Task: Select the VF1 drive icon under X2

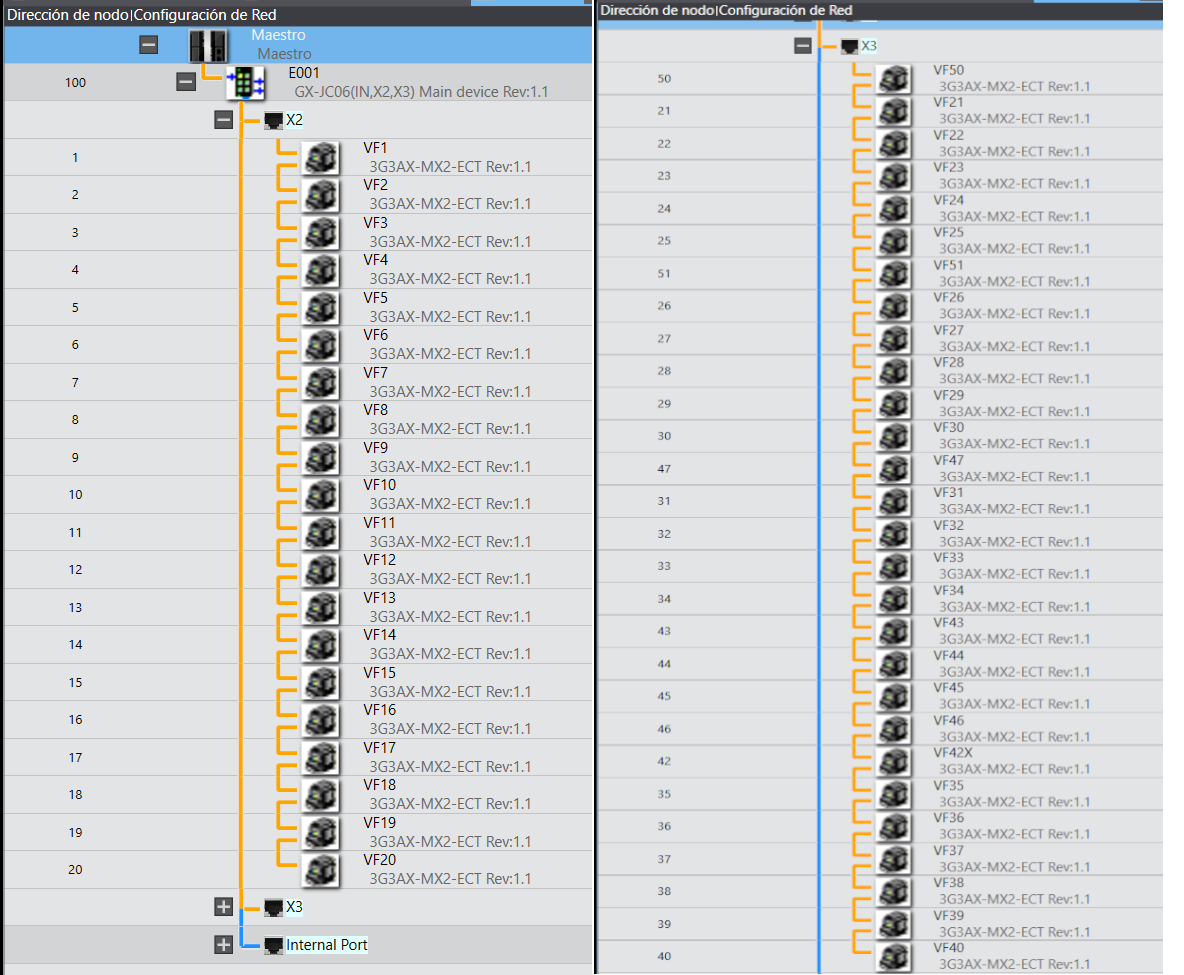Action: point(320,158)
